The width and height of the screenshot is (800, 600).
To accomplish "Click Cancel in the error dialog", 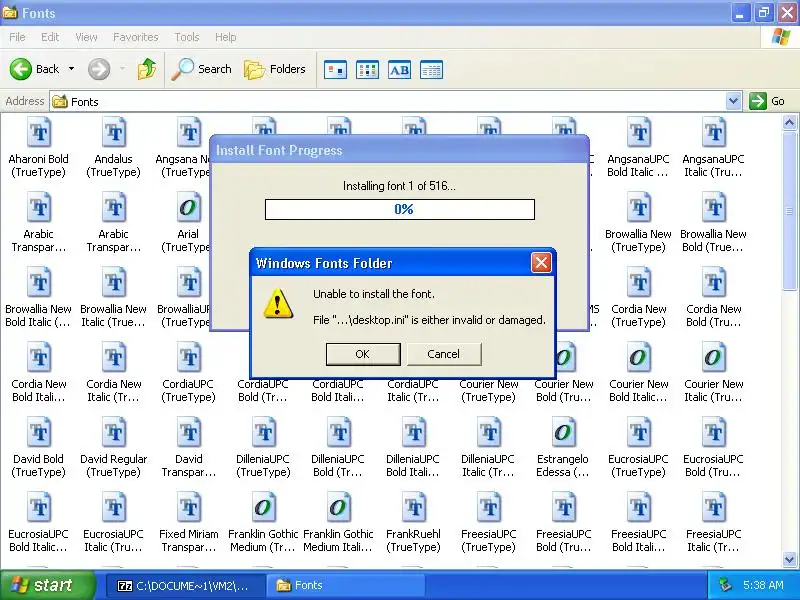I will 444,354.
